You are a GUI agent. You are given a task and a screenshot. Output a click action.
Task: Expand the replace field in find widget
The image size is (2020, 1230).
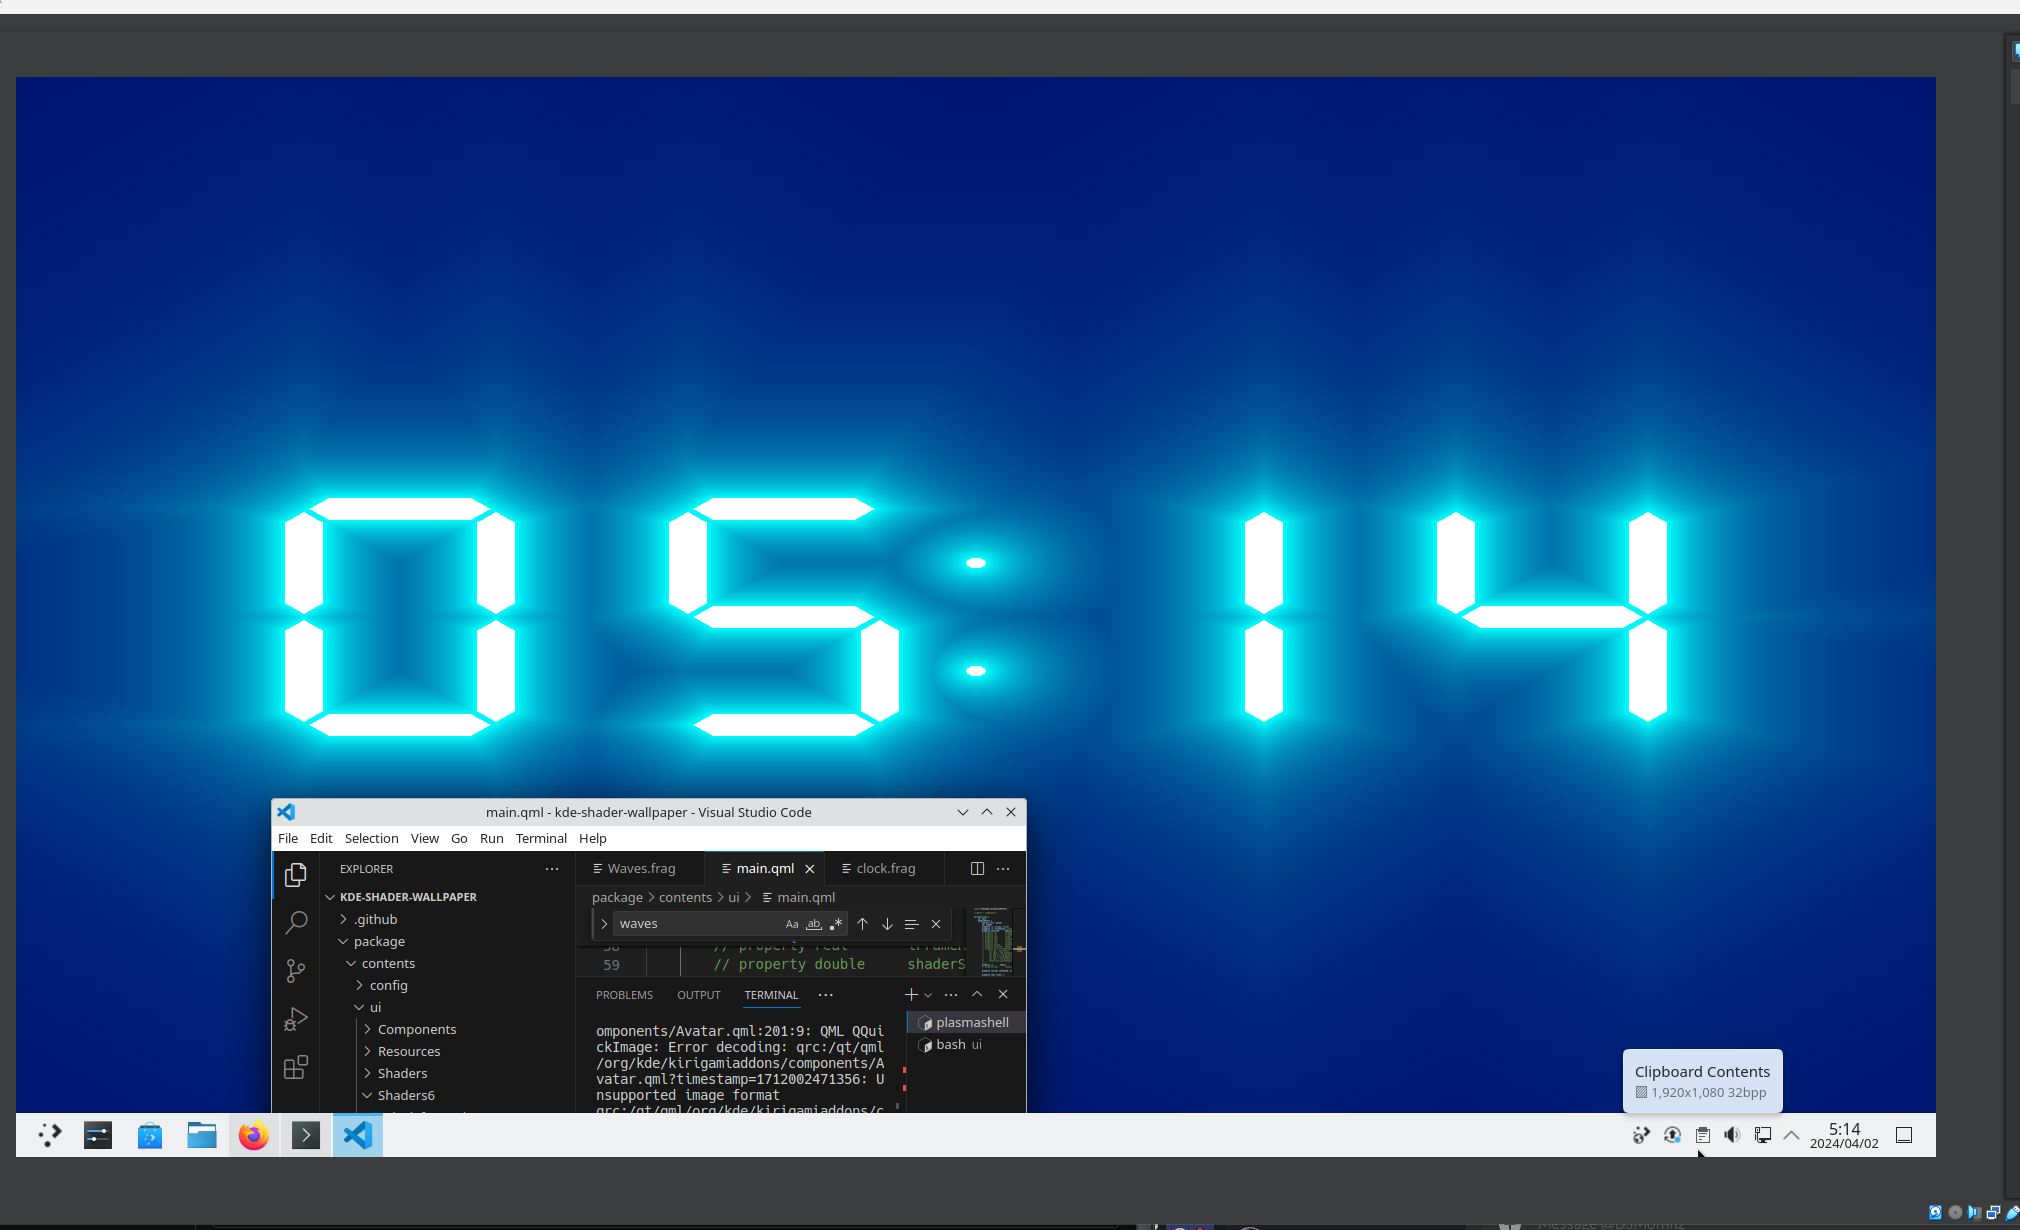[x=604, y=924]
